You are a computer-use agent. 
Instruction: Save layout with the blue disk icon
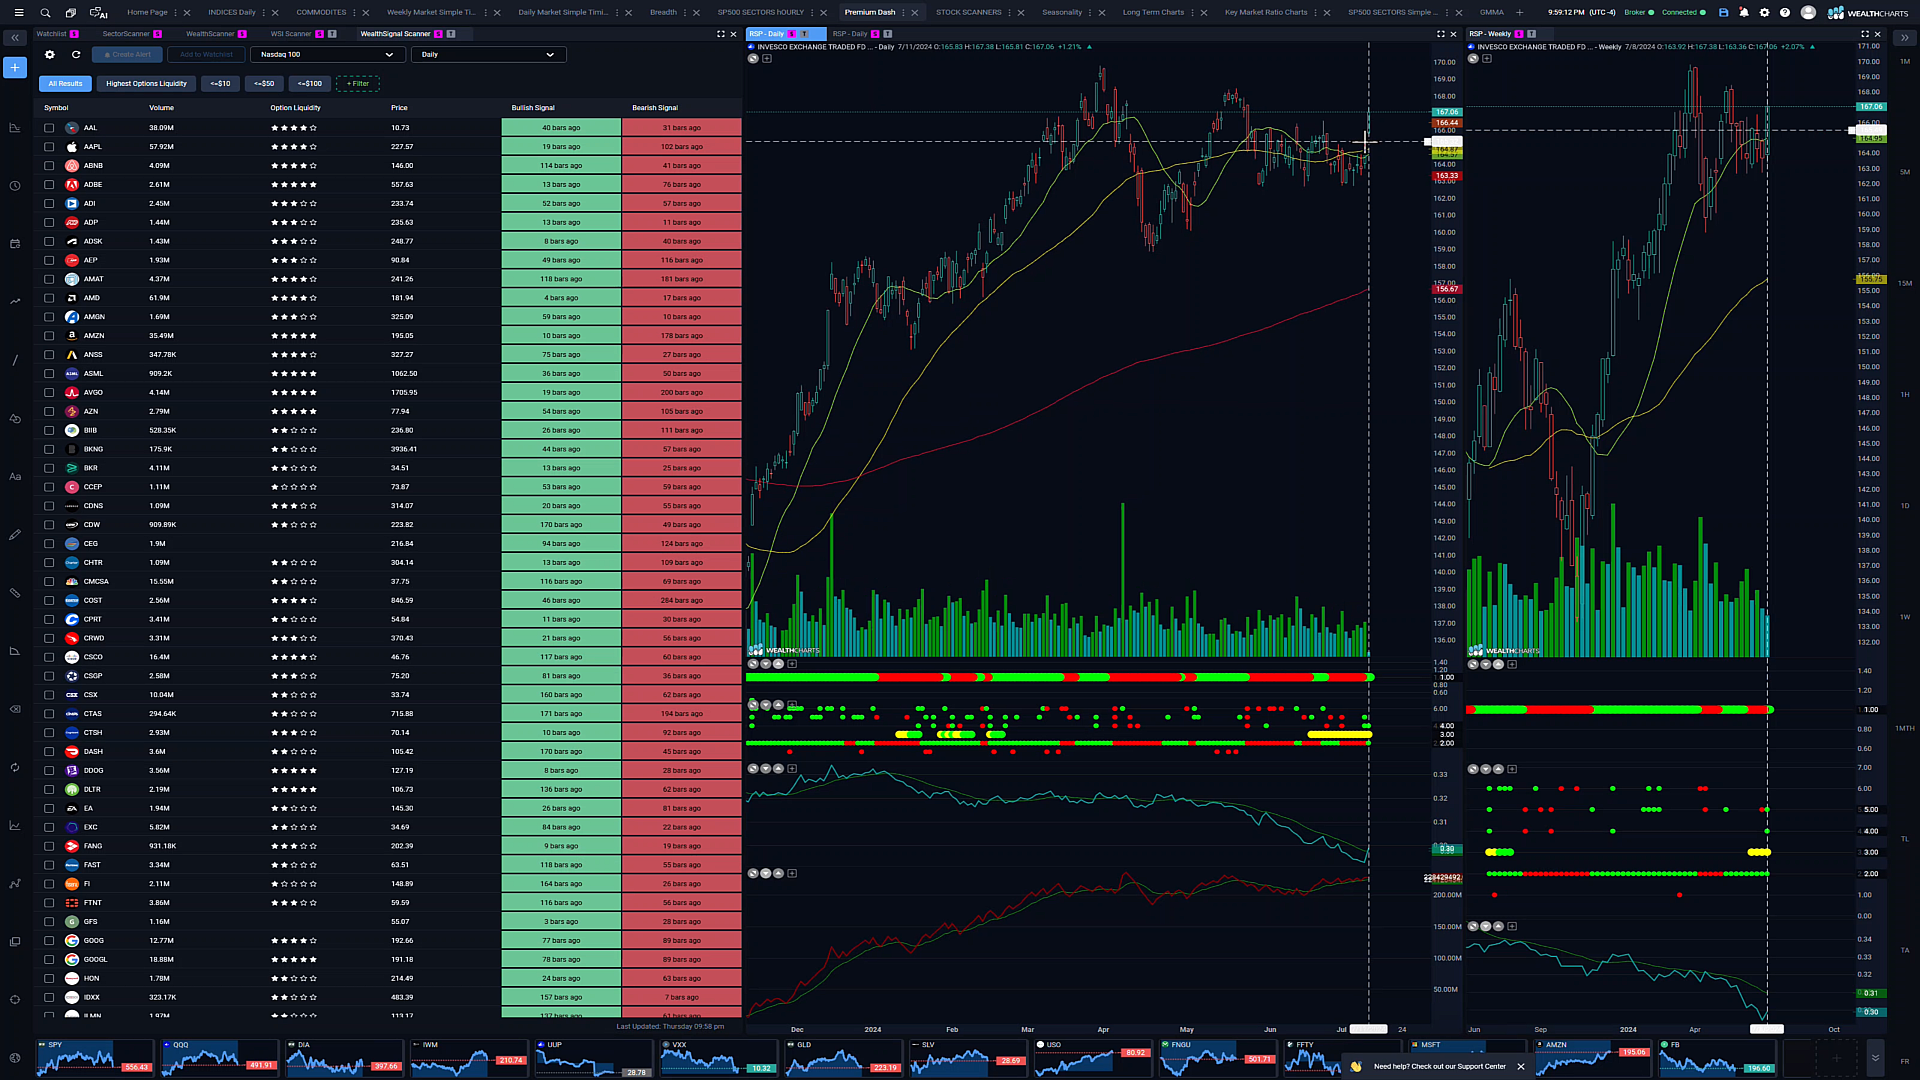tap(1723, 13)
